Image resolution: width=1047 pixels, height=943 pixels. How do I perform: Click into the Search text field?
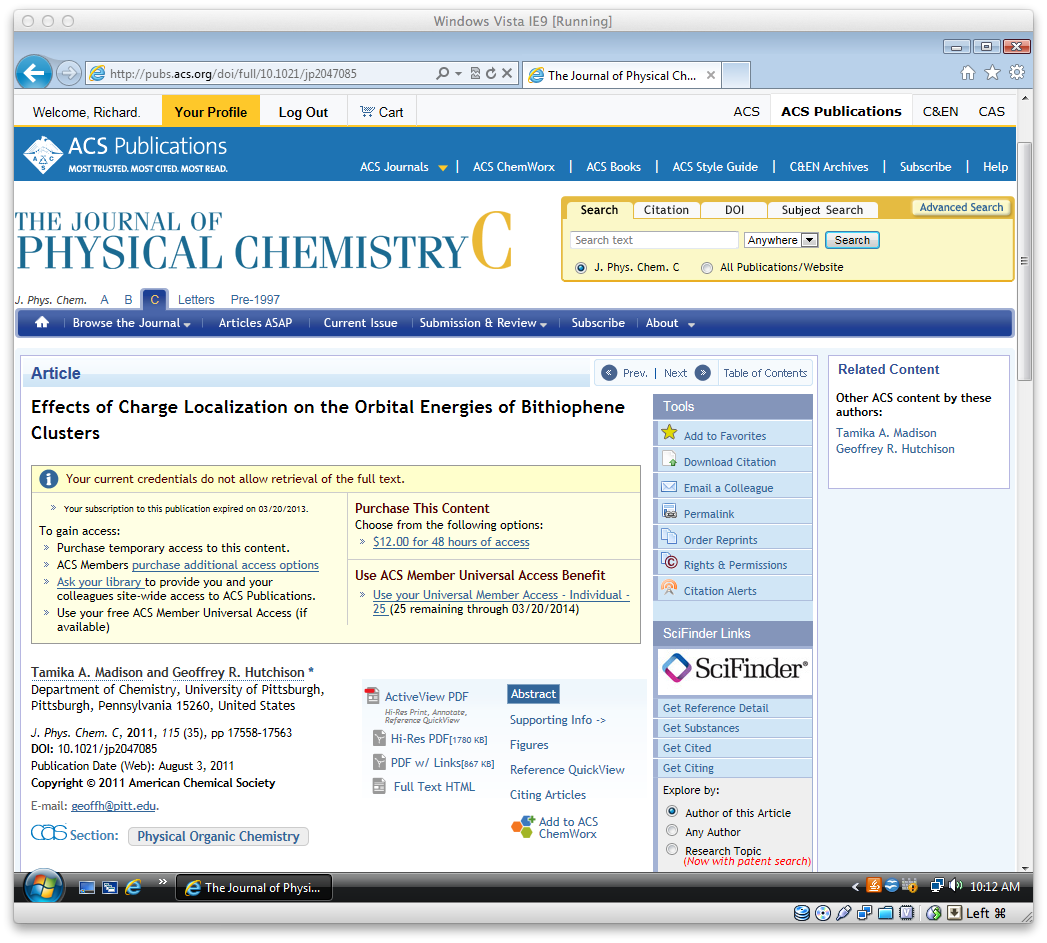pos(654,240)
